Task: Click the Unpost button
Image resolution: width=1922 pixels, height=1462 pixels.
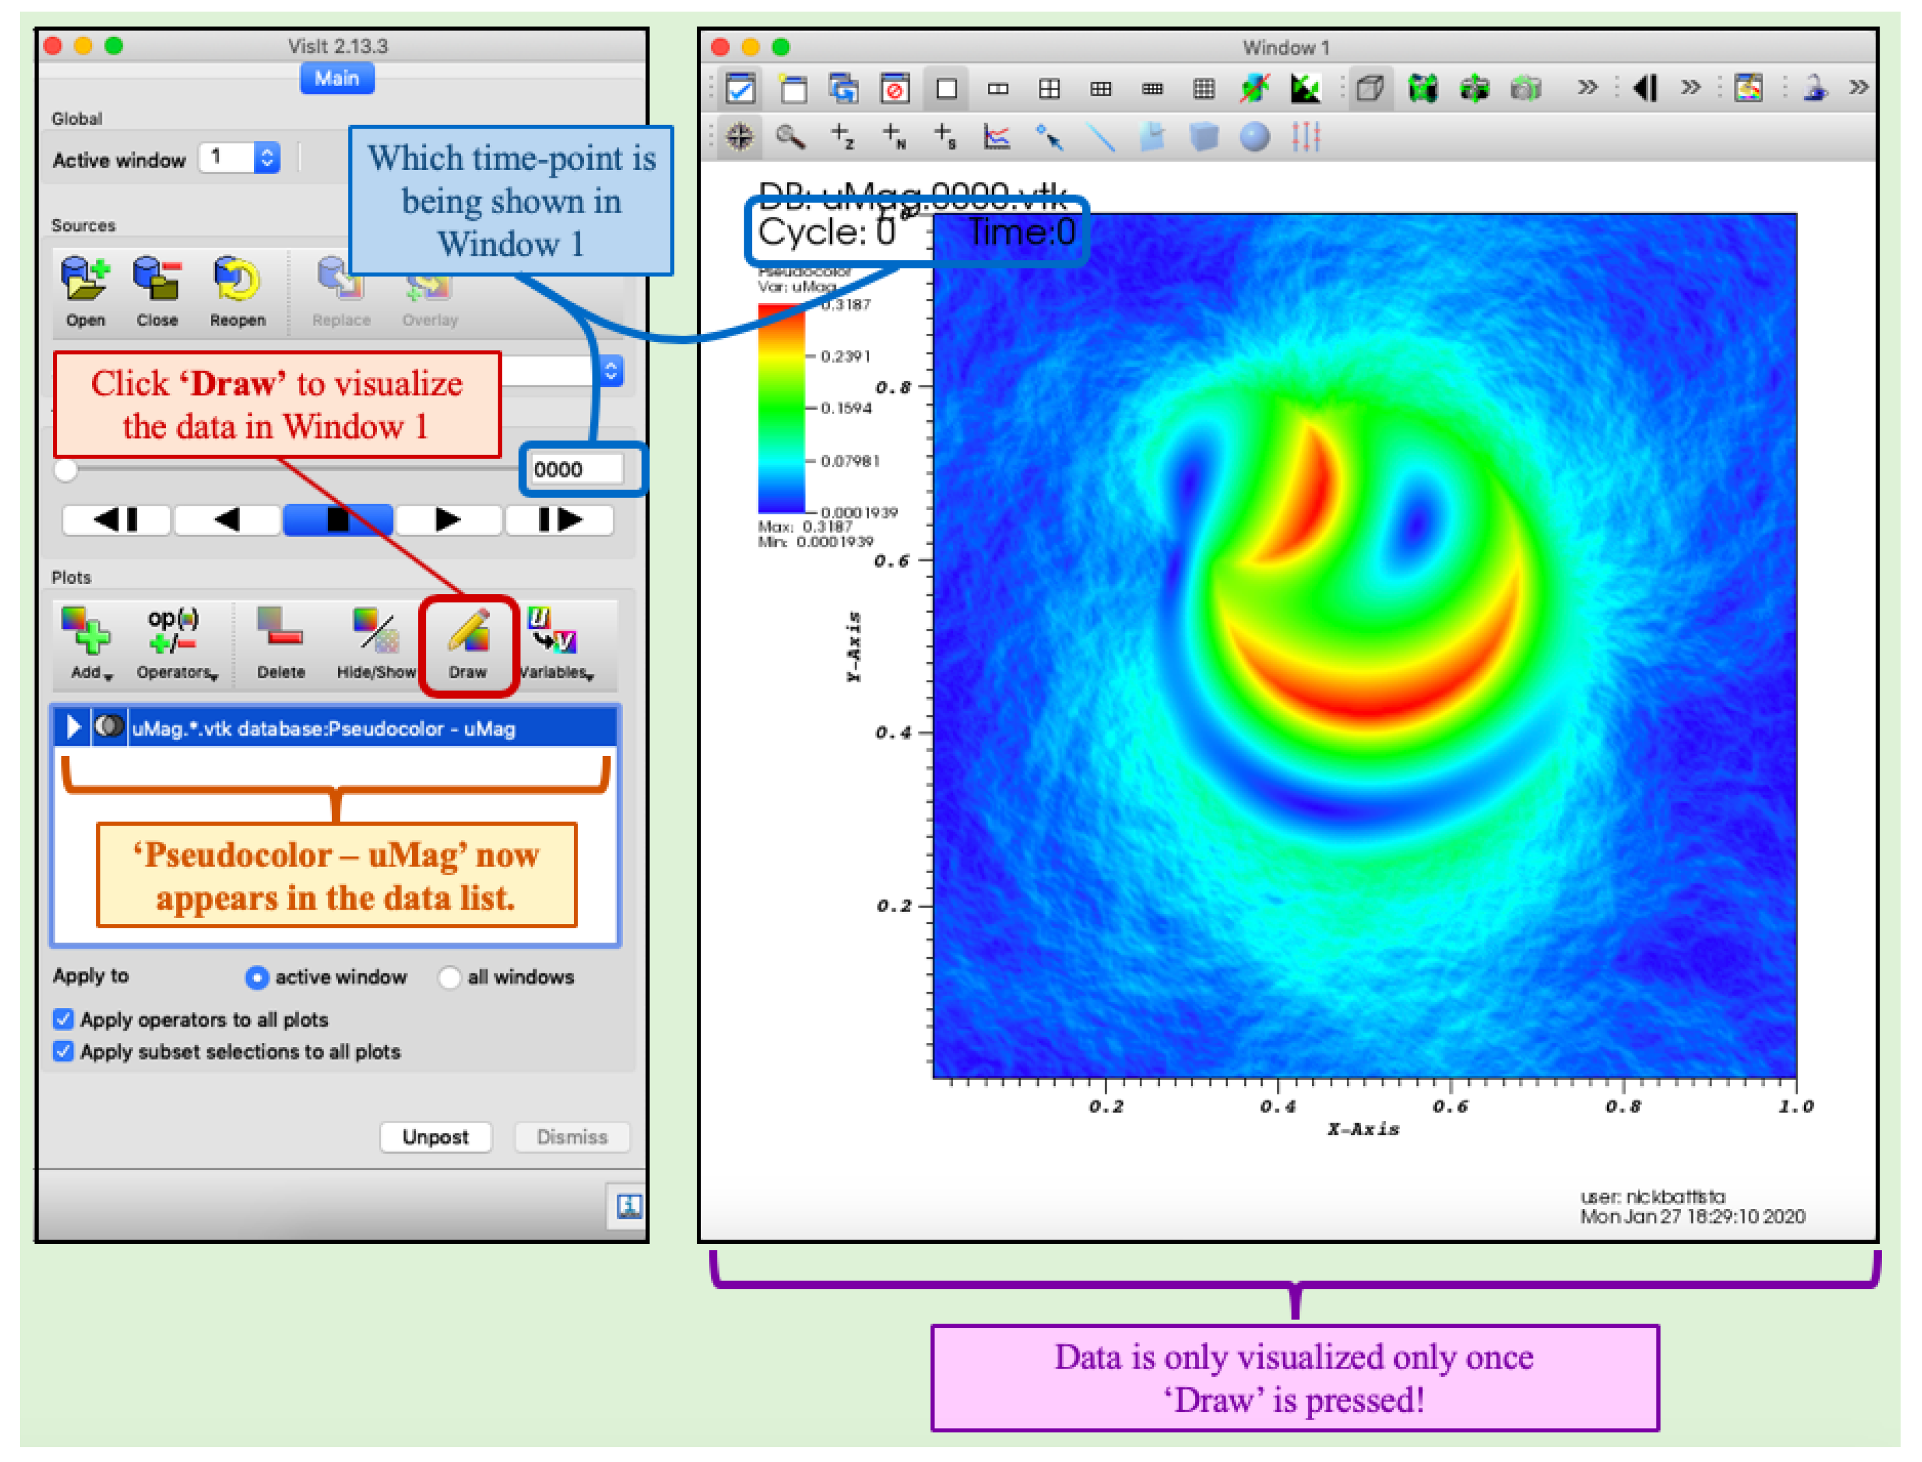Action: 435,1137
